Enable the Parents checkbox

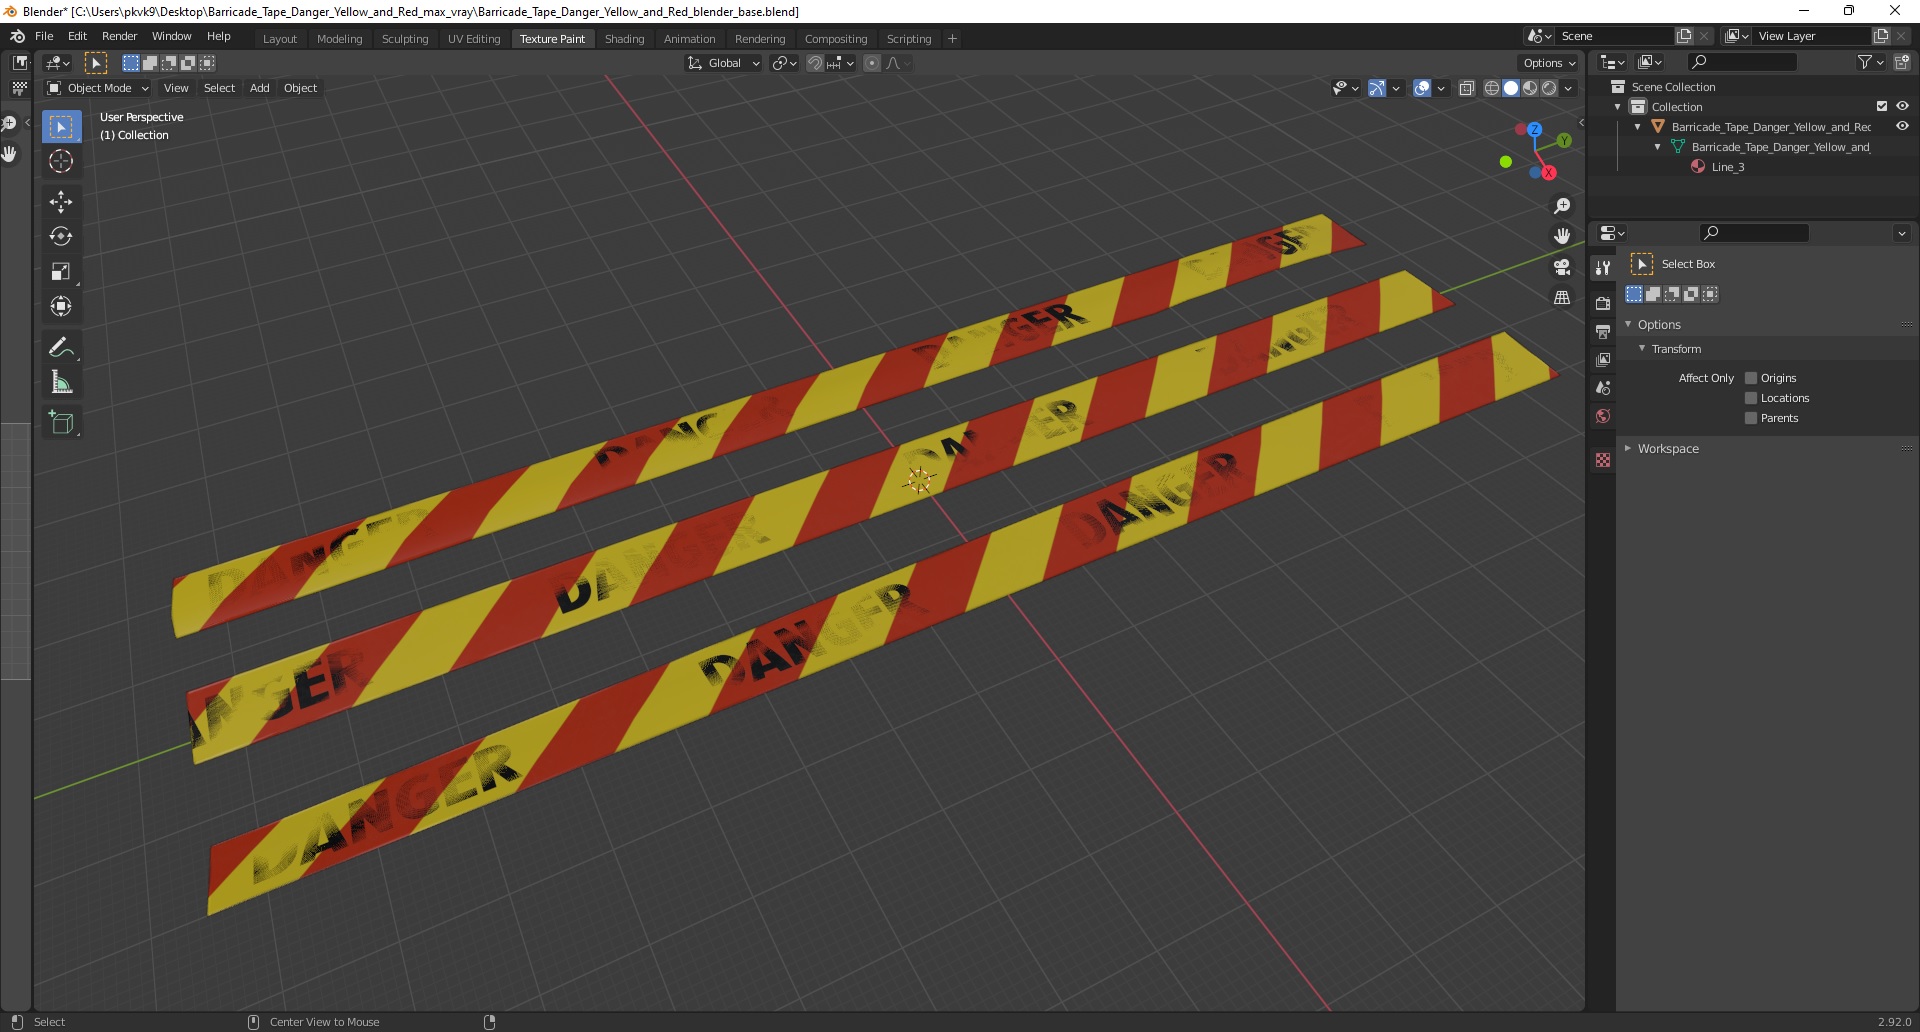1751,418
